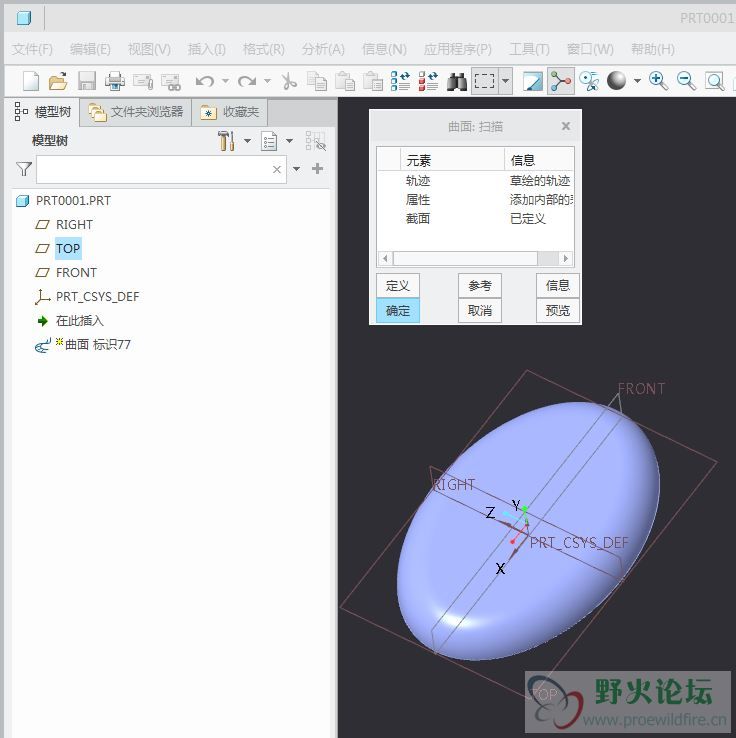Open the 插入(I) menu
This screenshot has height=738, width=736.
pyautogui.click(x=207, y=49)
